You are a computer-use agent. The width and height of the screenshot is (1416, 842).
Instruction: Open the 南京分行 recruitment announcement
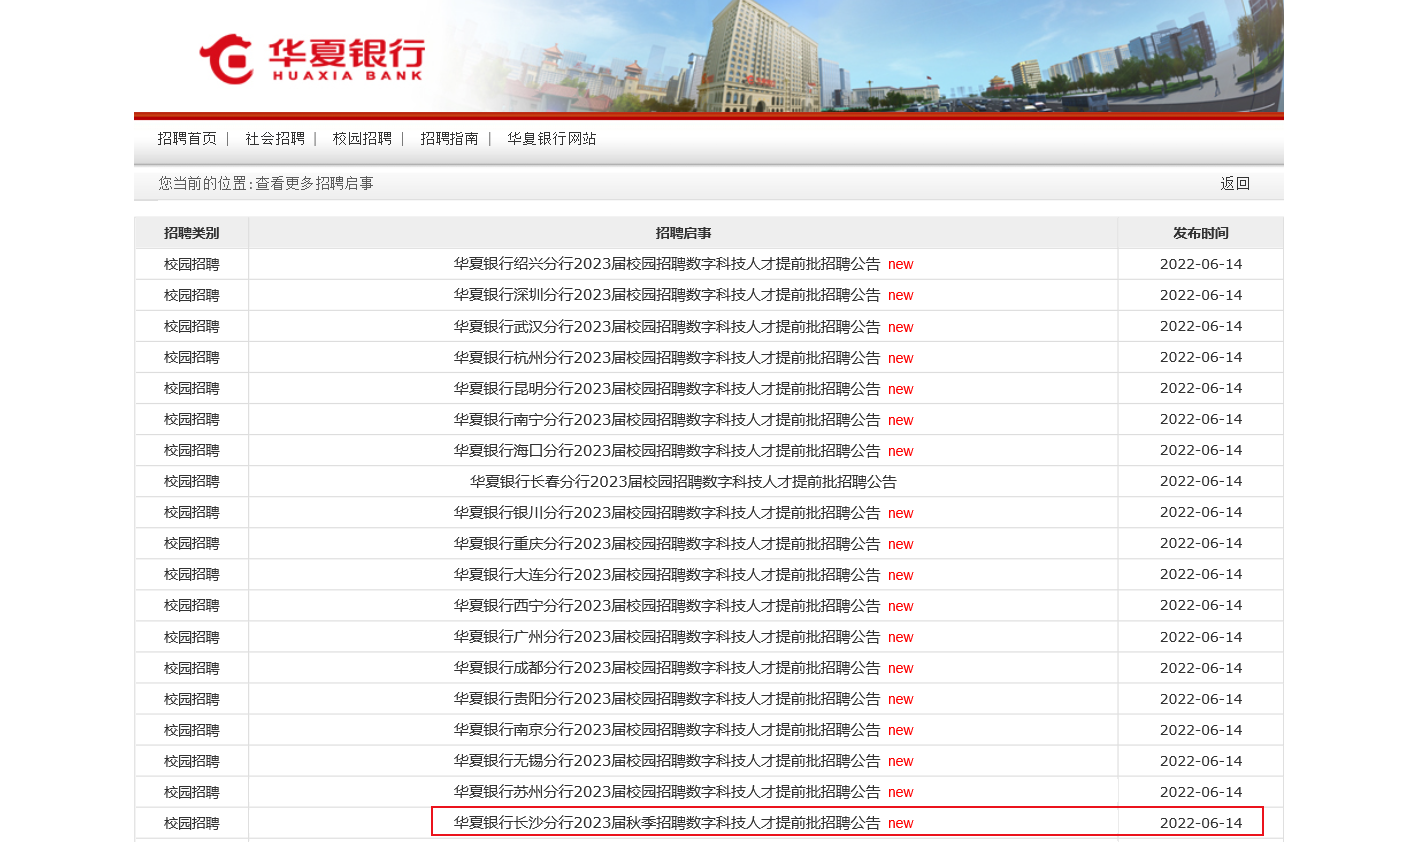point(667,730)
